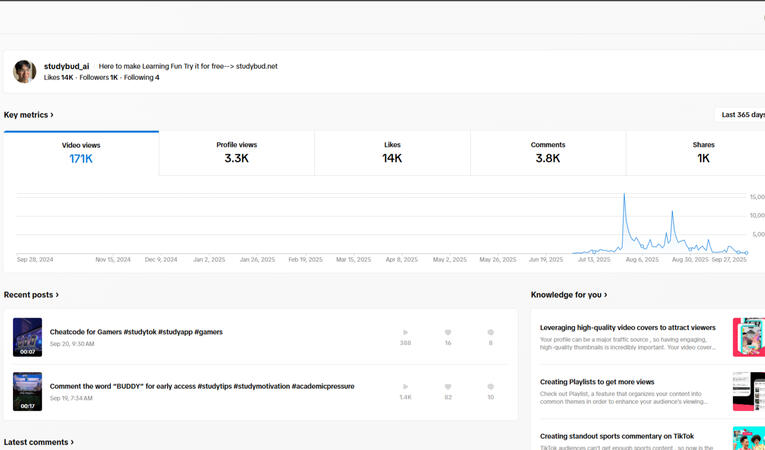Open the Last 365 days date range dropdown
Image resolution: width=765 pixels, height=450 pixels.
(740, 115)
